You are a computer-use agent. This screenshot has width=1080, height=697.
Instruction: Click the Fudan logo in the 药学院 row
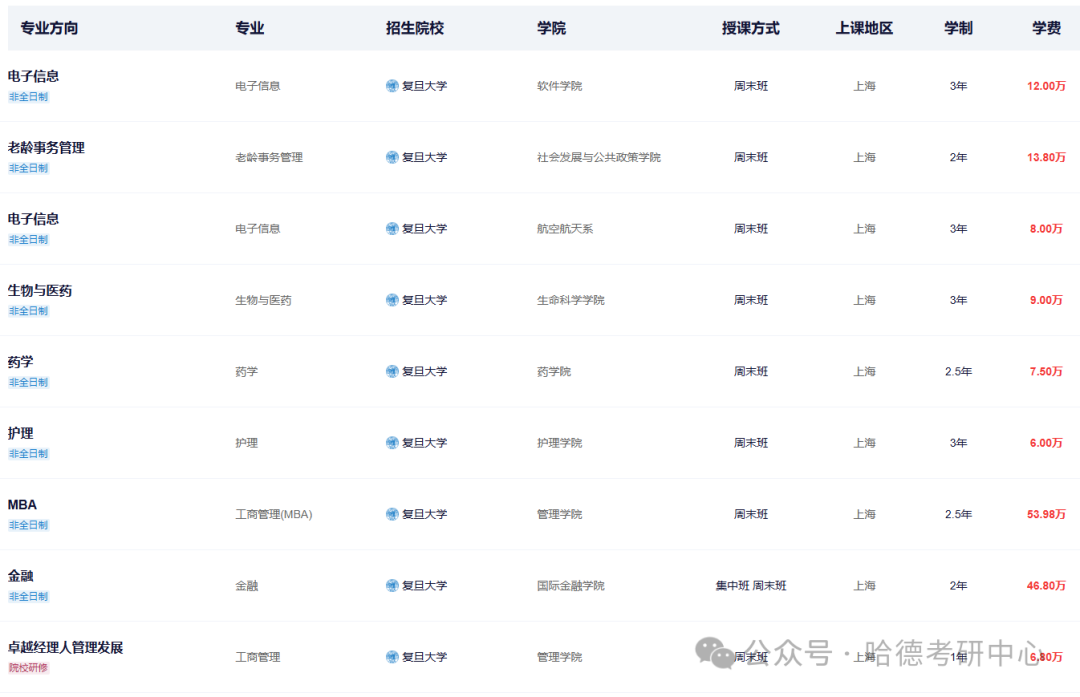392,372
